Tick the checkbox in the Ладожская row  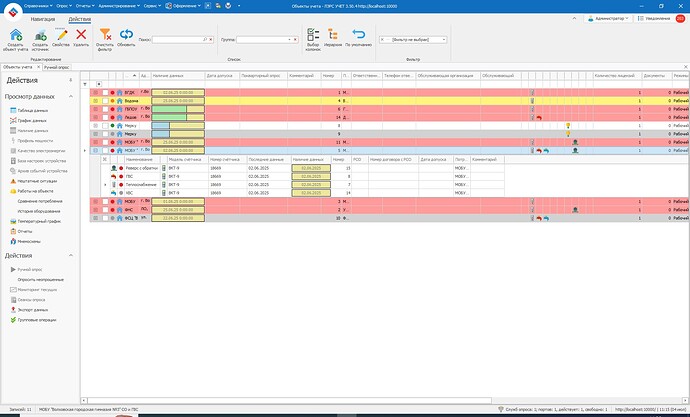[105, 117]
